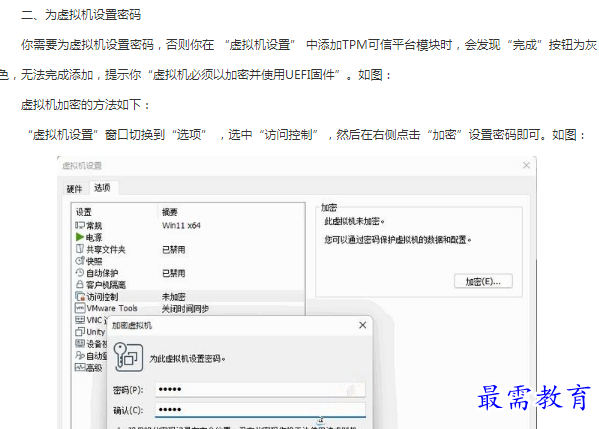Select the 常规 row text
This screenshot has width=599, height=429.
[94, 226]
